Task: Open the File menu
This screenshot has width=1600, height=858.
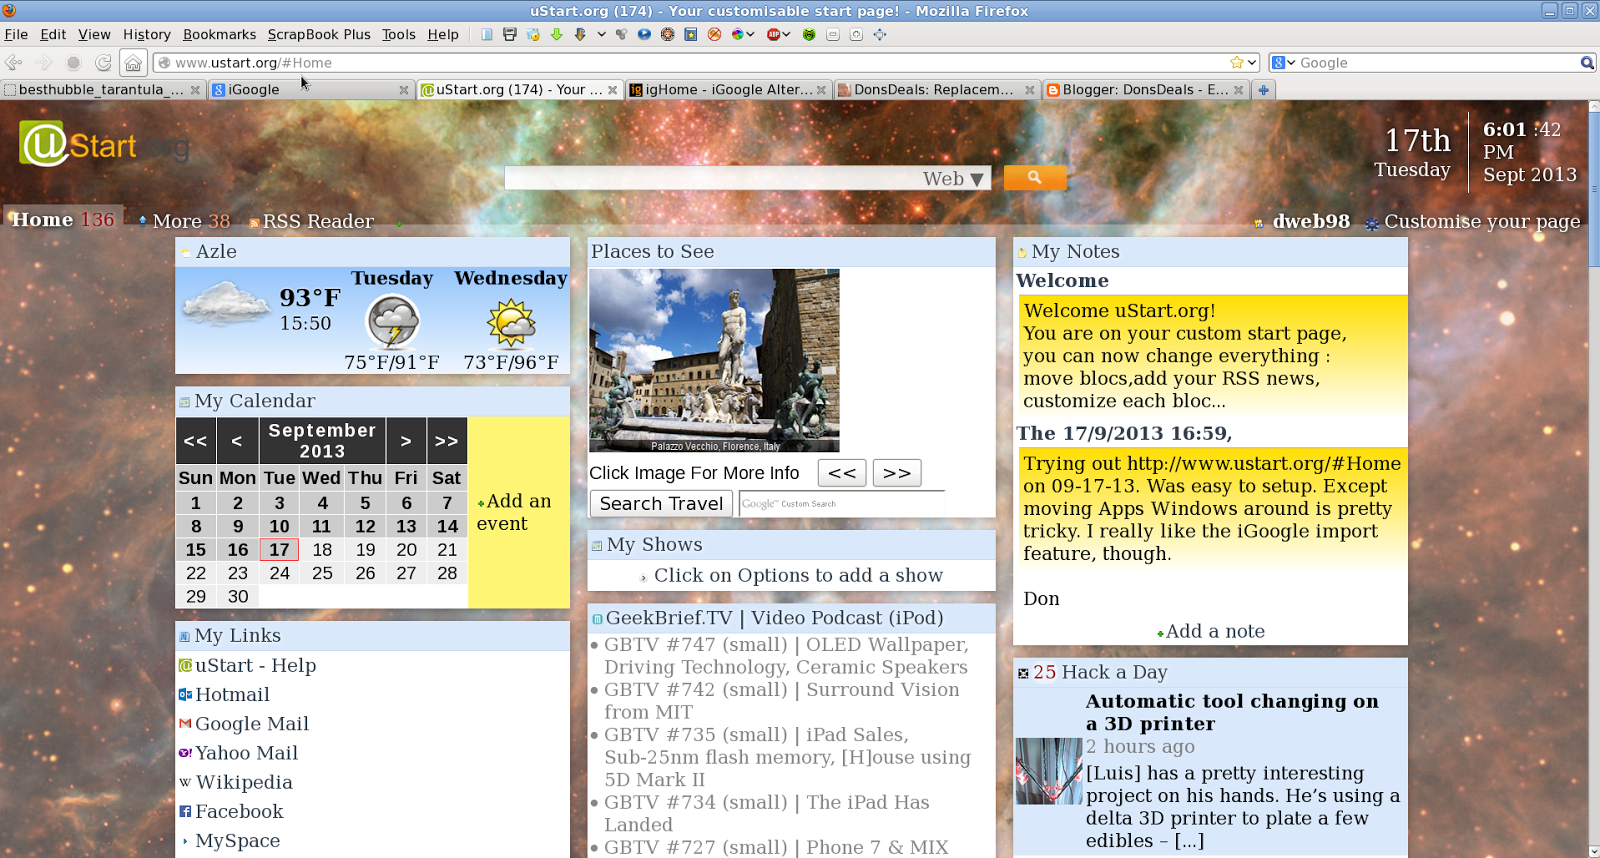Action: (16, 34)
